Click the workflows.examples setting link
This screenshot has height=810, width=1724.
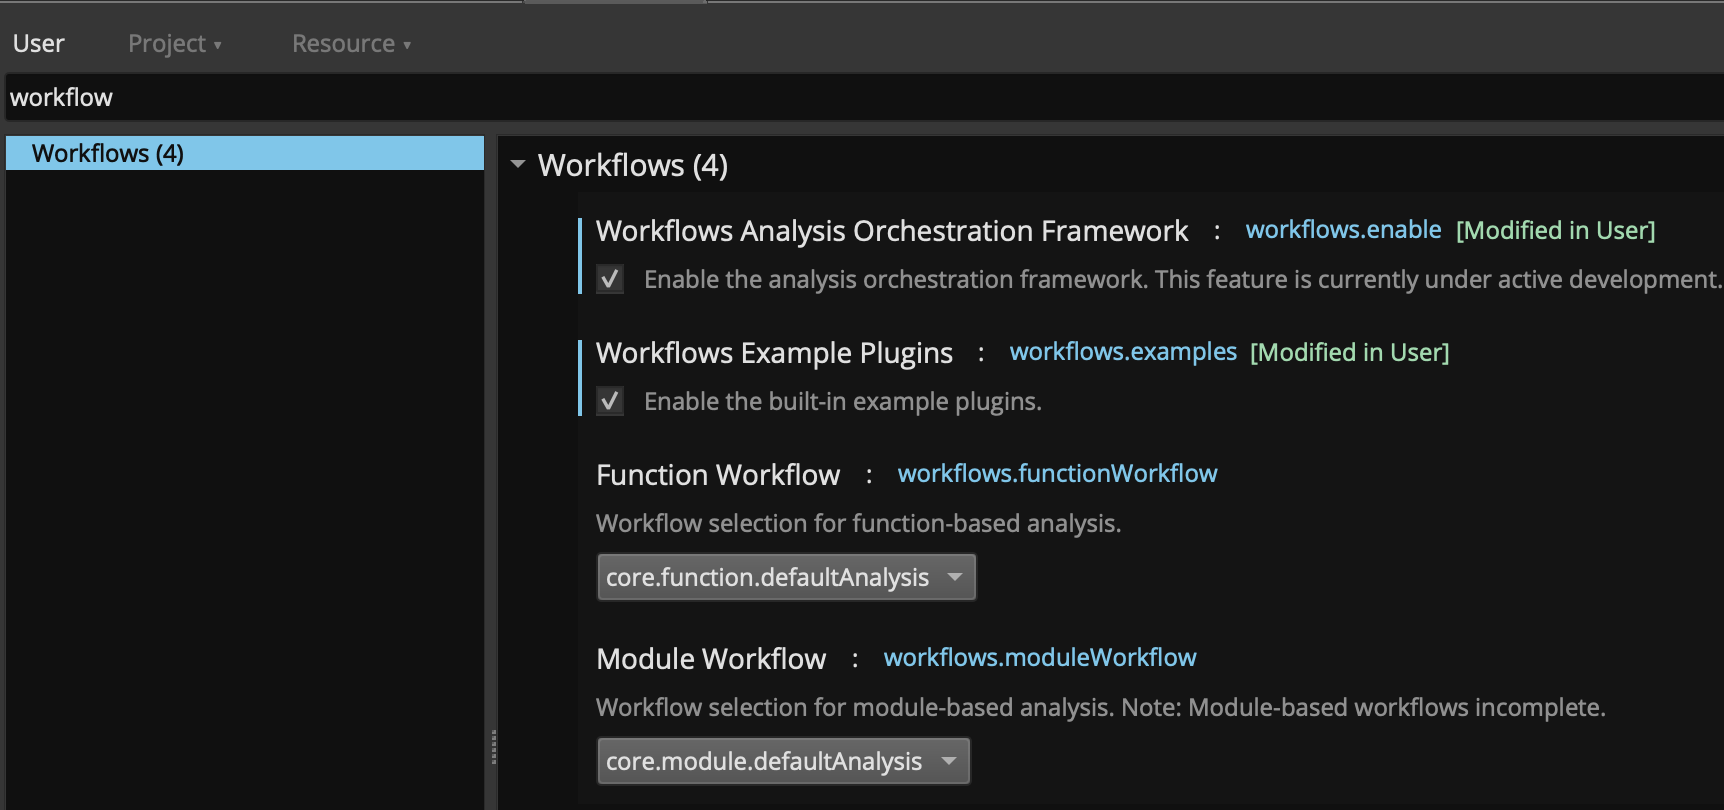(x=1123, y=352)
